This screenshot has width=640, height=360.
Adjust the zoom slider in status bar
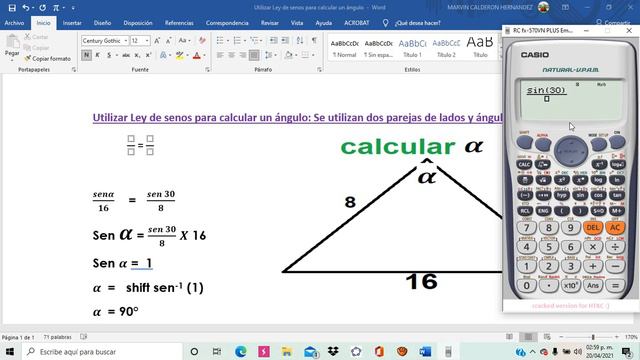click(x=593, y=337)
